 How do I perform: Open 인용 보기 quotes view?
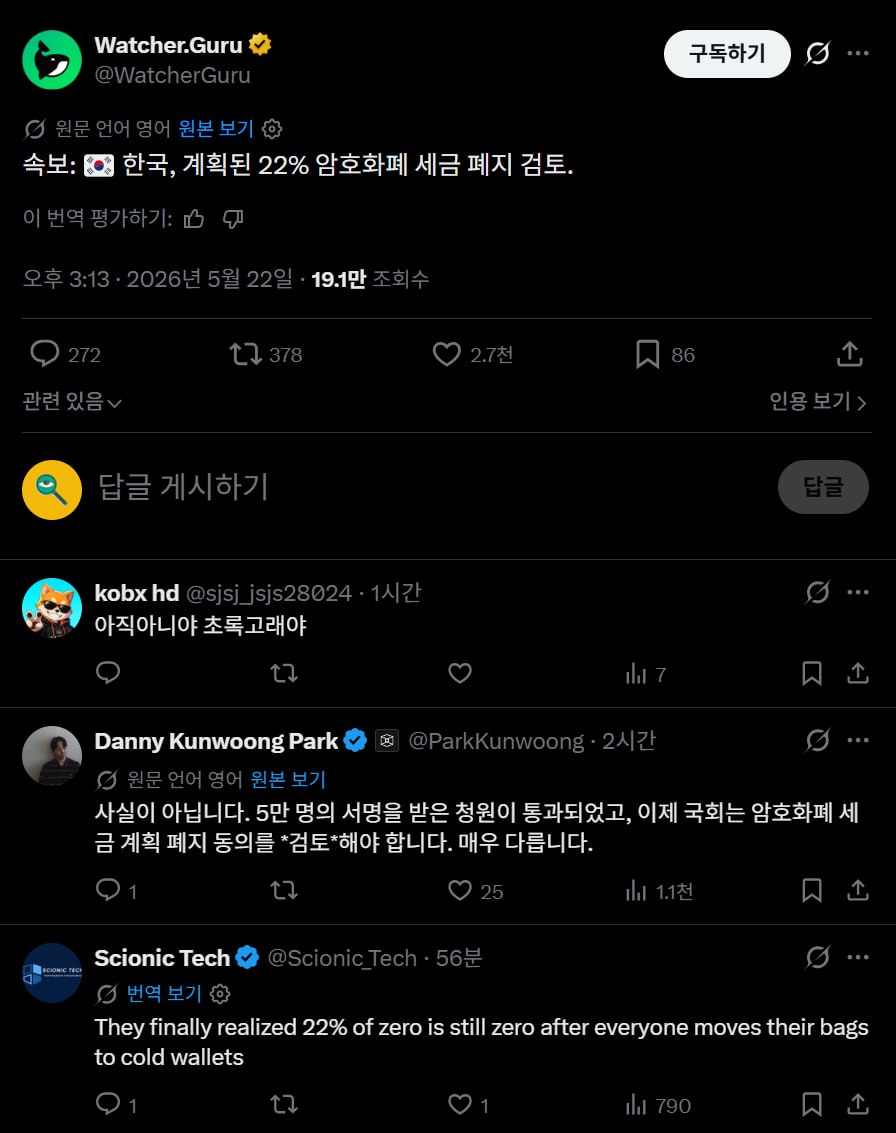(x=818, y=402)
